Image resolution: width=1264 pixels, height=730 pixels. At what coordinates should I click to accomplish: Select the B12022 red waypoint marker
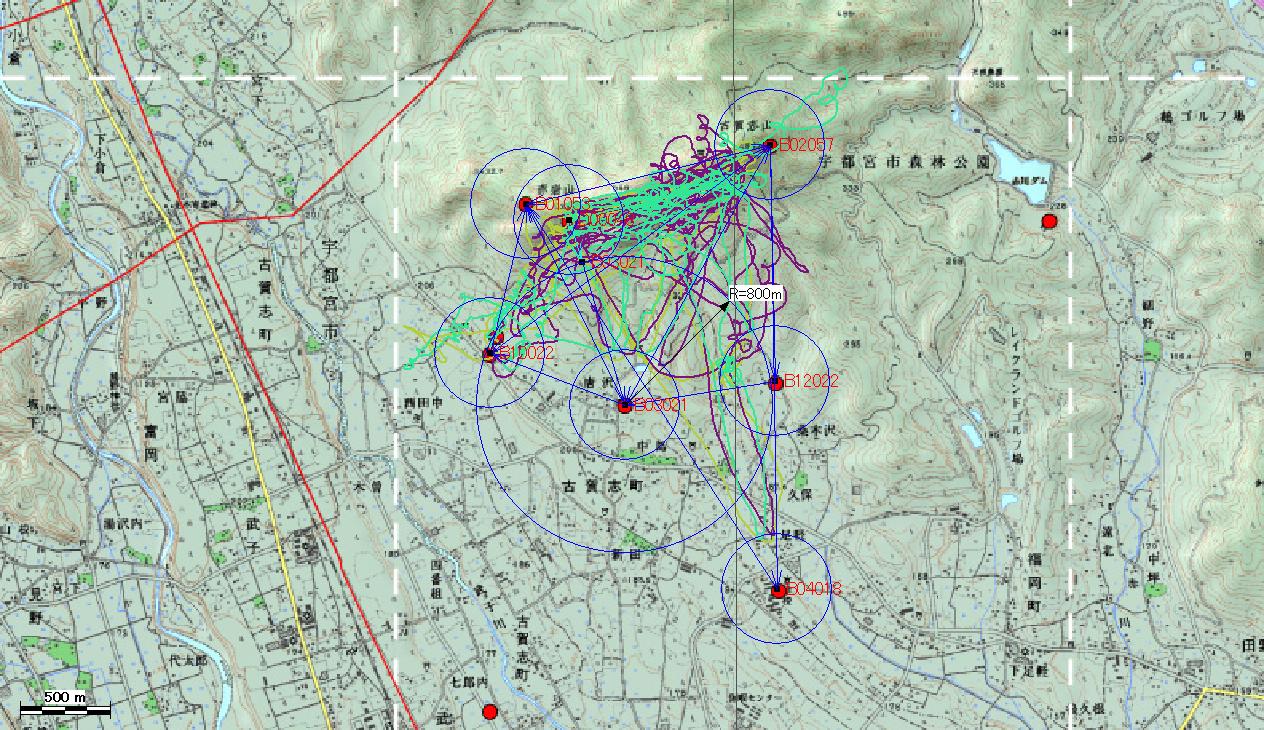click(775, 382)
